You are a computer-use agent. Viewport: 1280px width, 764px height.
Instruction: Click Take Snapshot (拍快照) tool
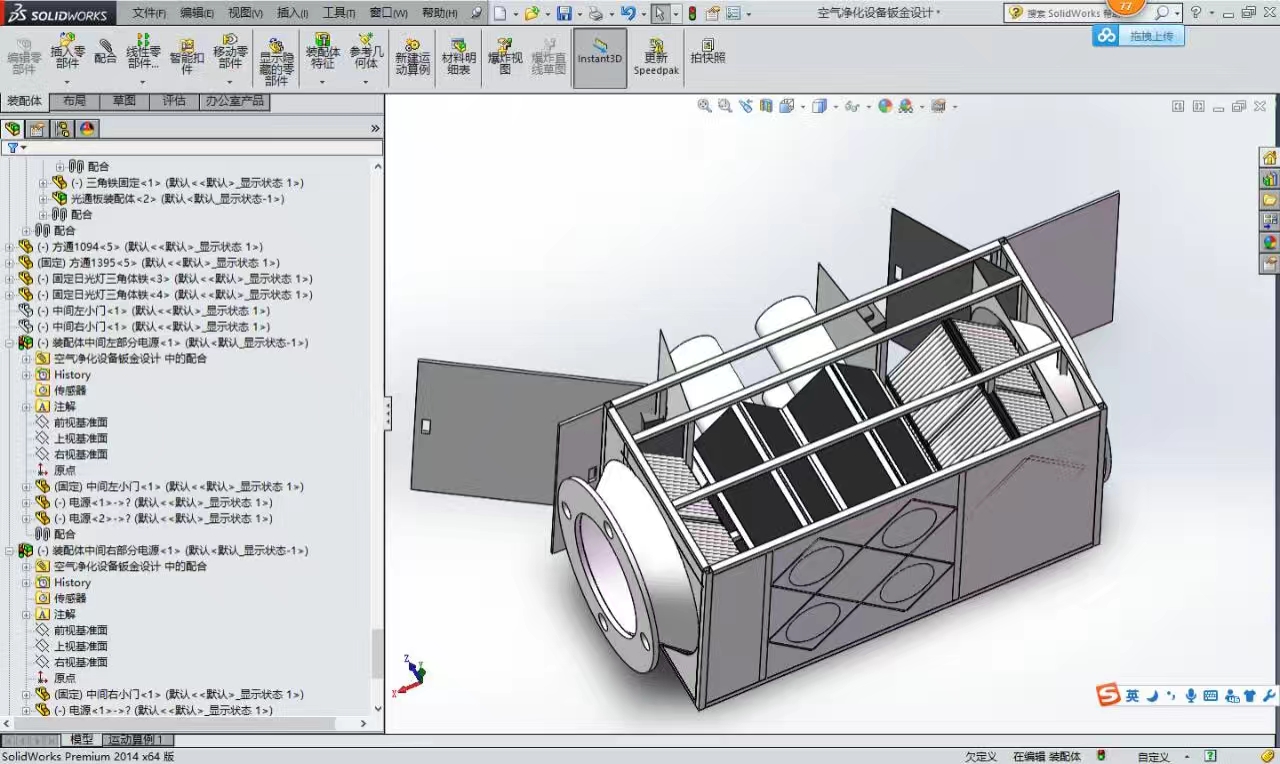[707, 52]
